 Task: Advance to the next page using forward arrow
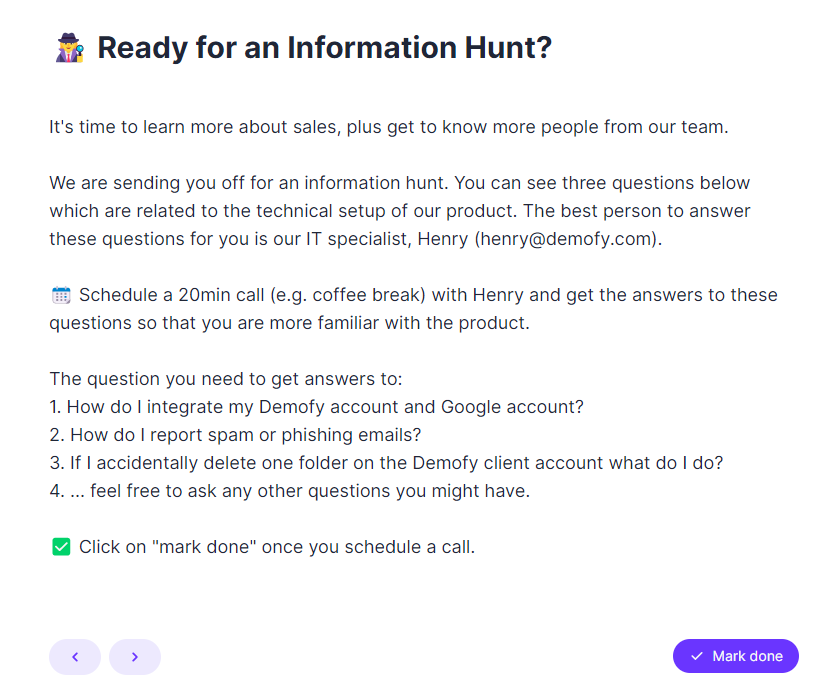(x=135, y=657)
